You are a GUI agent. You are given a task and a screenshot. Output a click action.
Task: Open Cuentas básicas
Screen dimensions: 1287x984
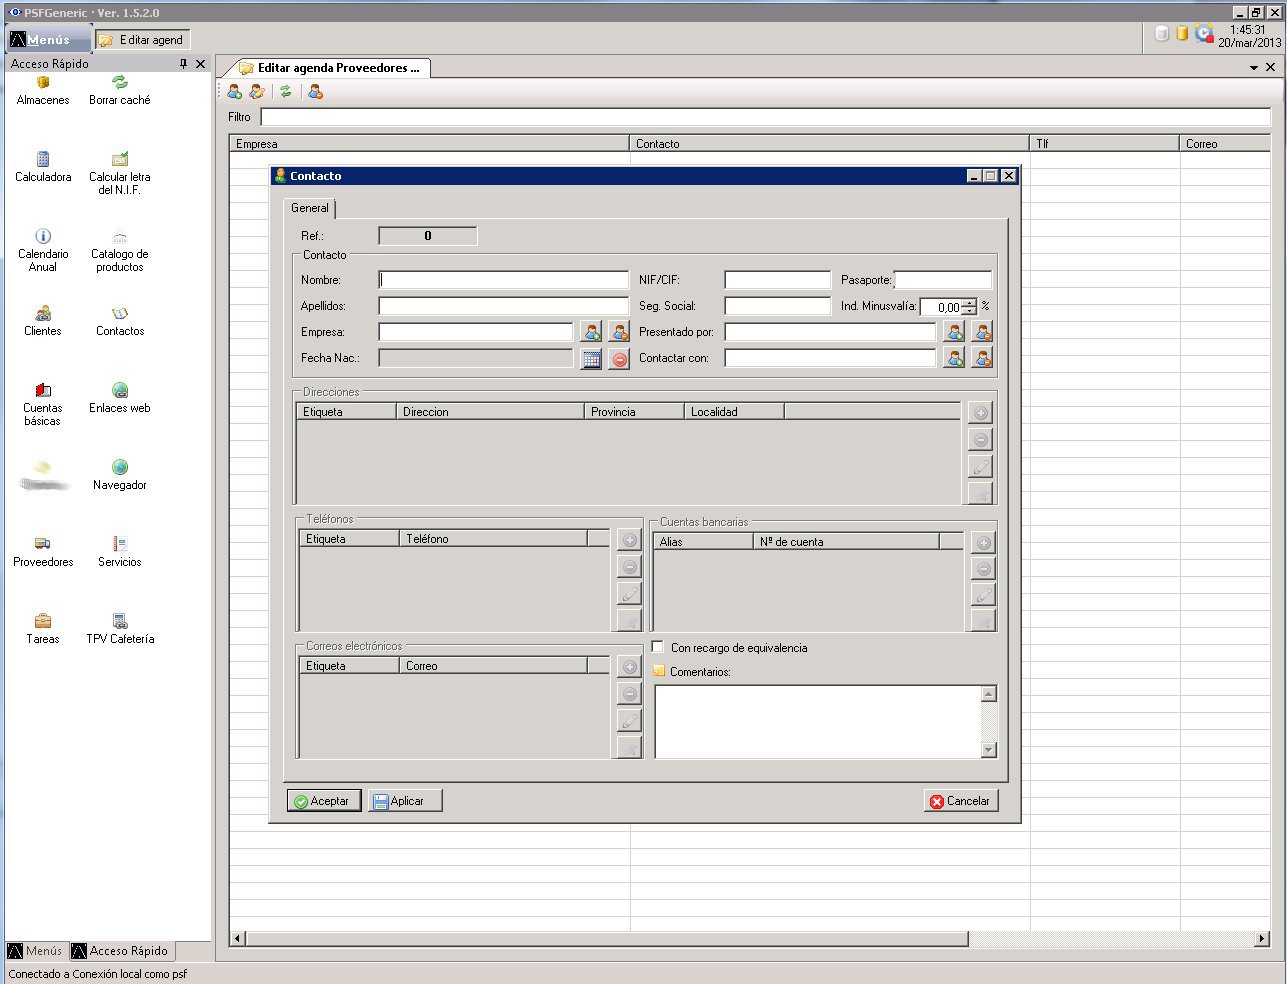tap(43, 404)
